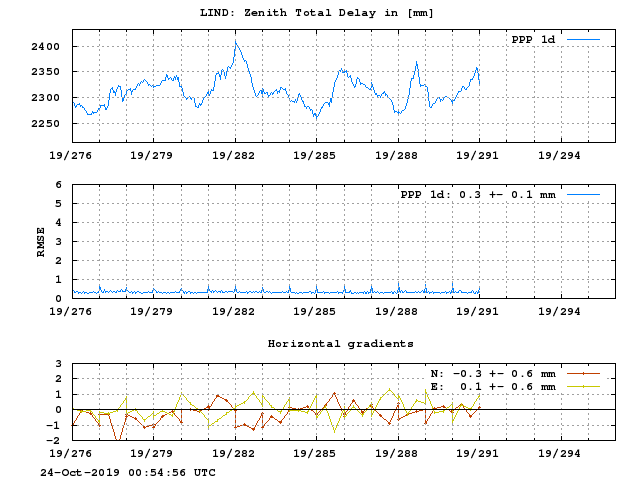The height and width of the screenshot is (480, 640).
Task: Click the 19/294 tick label under gradients chart
Action: (x=561, y=453)
